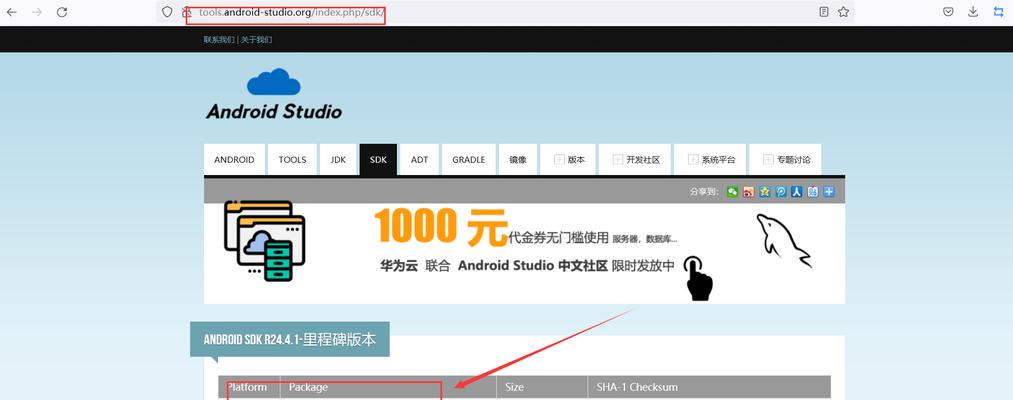Select the SDK navigation tab
1013x400 pixels.
[x=378, y=160]
